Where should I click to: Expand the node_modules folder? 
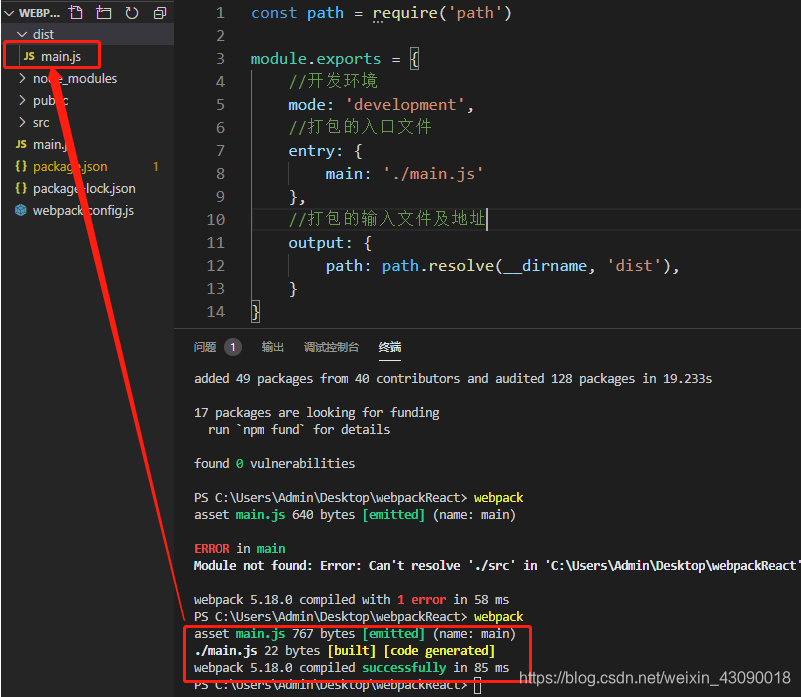pos(22,78)
